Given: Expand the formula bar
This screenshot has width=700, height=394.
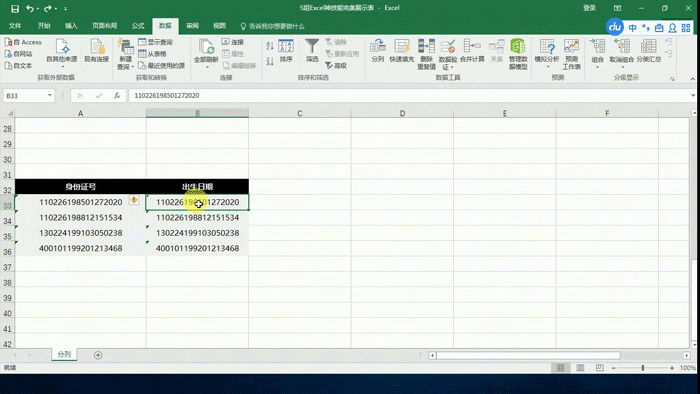Looking at the screenshot, I should click(x=692, y=95).
